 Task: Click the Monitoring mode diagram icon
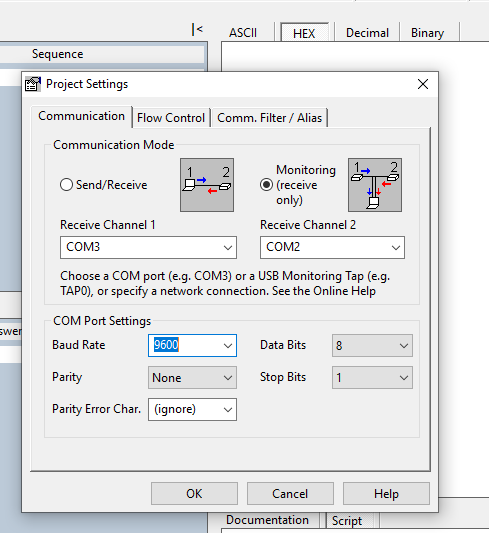tap(374, 185)
